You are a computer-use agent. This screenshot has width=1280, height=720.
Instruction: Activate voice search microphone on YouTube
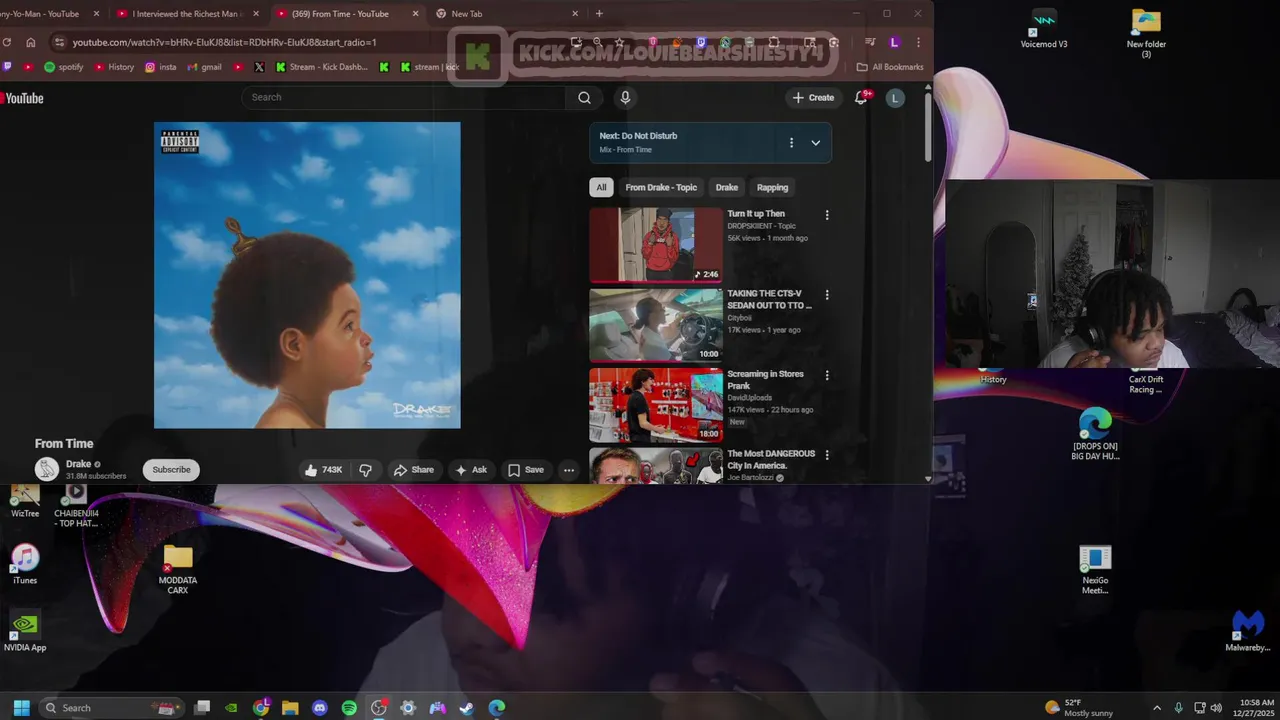pyautogui.click(x=625, y=97)
